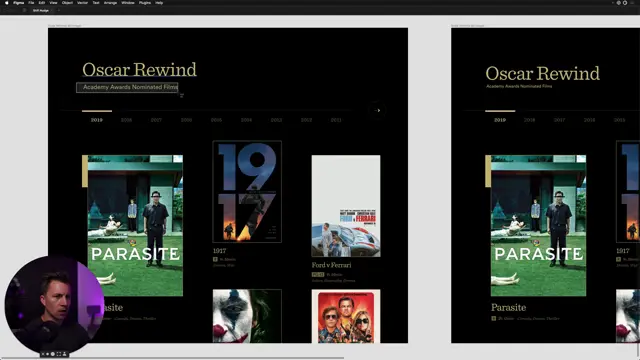
Task: Select the Parasite poster in the left frame
Action: 135,226
